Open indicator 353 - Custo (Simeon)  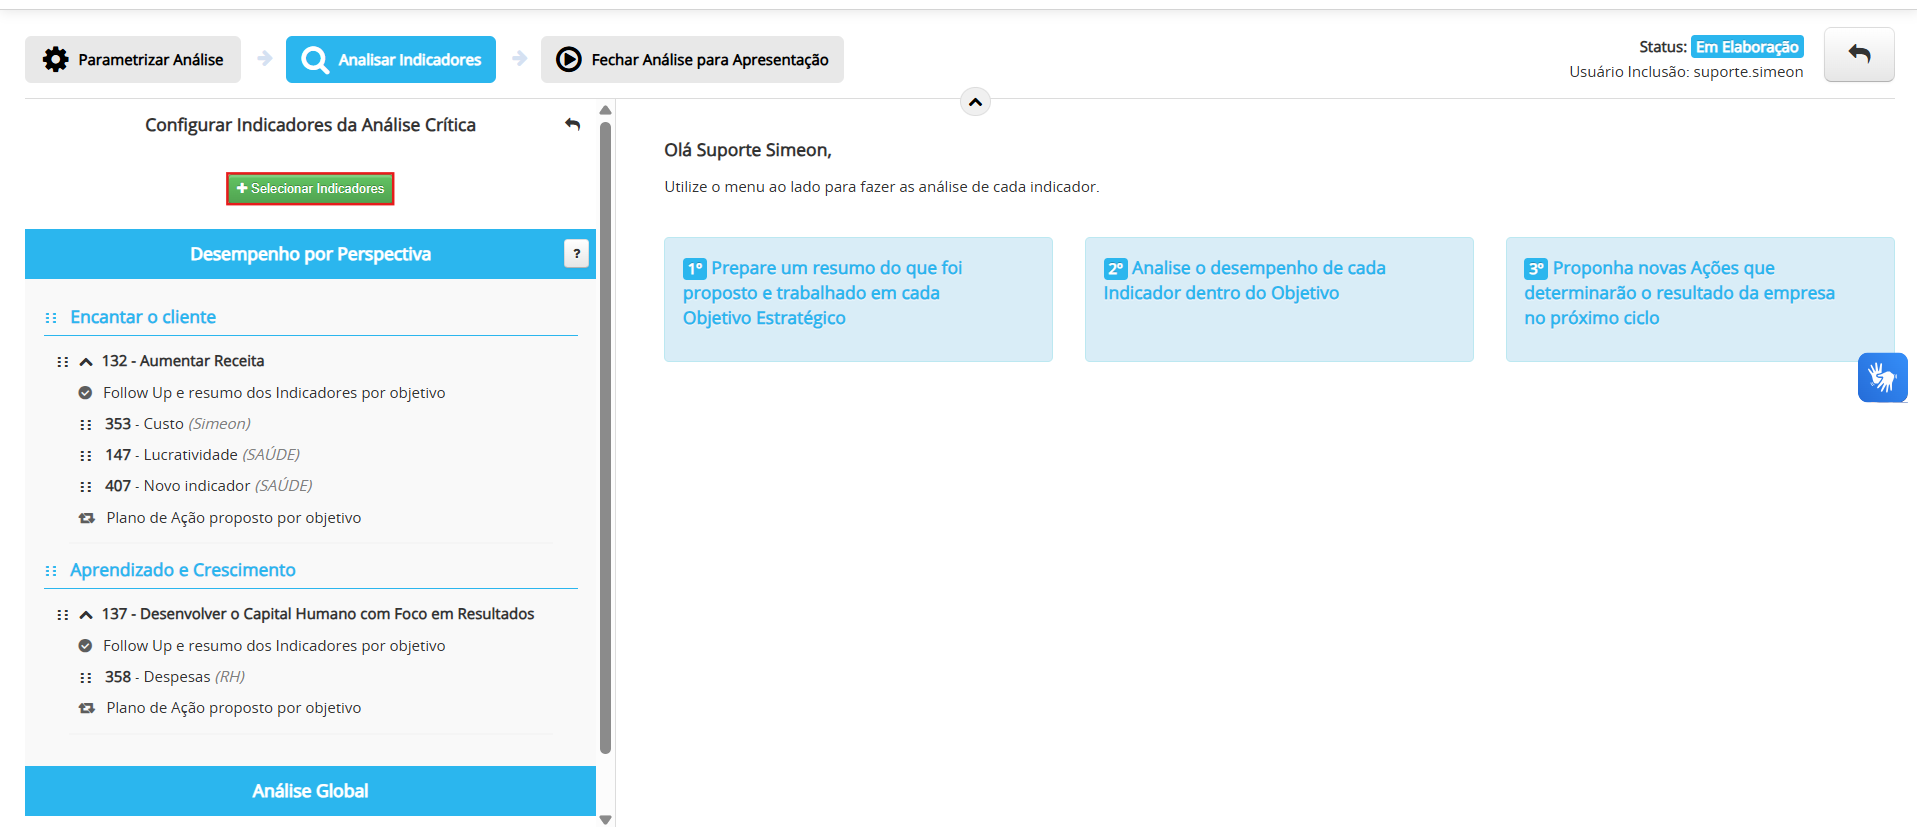[x=178, y=424]
